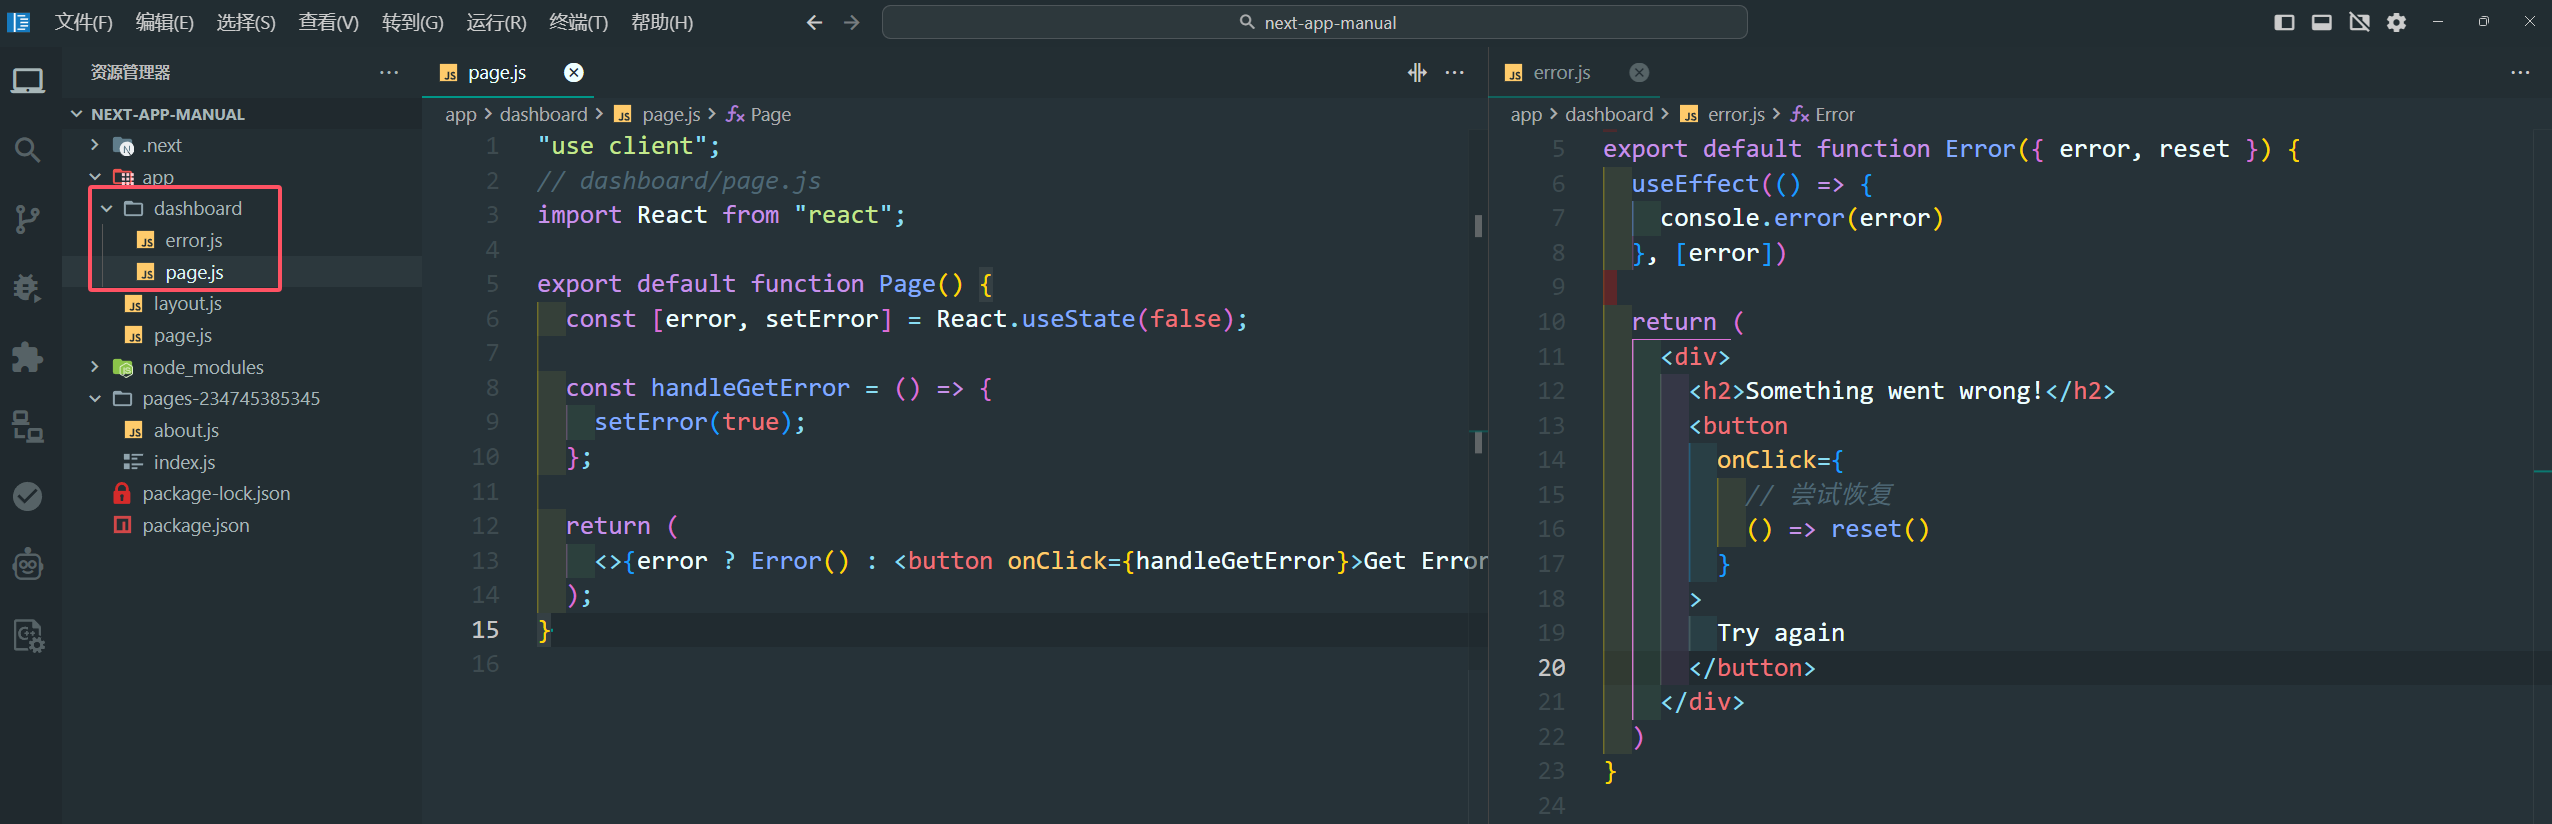
Task: Close the error.js editor tab
Action: [1639, 72]
